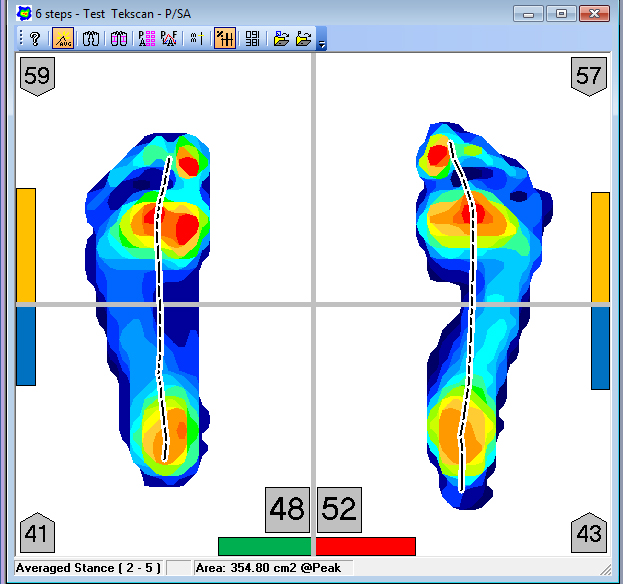623x584 pixels.
Task: Click the top-left quadrant value 59
Action: click(37, 75)
